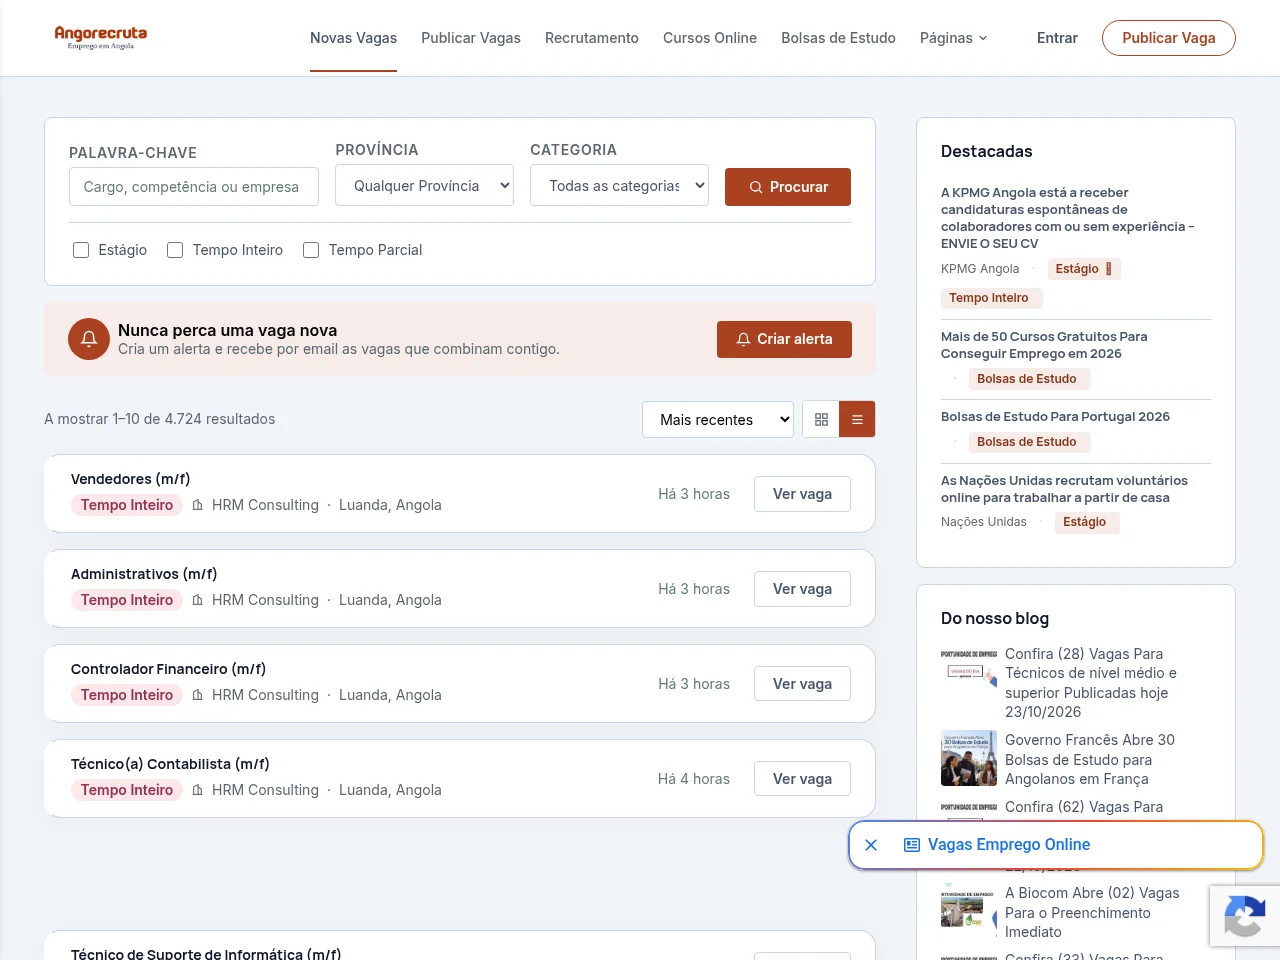Image resolution: width=1280 pixels, height=960 pixels.
Task: Open Mais de 50 Cursos Gratuitos link
Action: coord(1044,345)
